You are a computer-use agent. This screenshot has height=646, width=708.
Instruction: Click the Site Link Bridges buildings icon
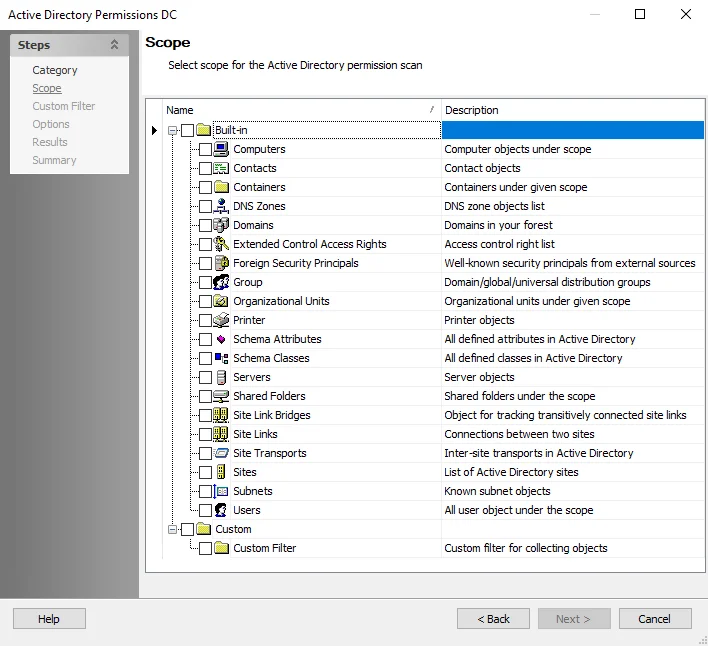pyautogui.click(x=221, y=415)
